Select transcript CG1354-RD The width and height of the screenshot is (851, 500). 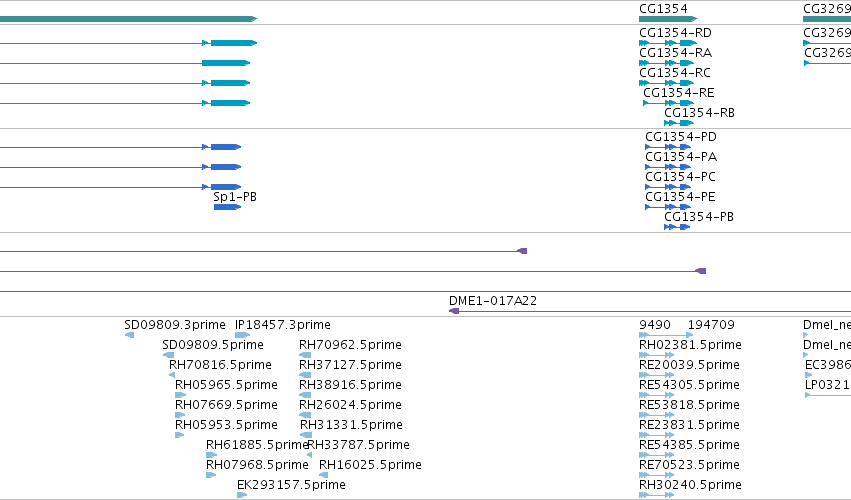pos(675,33)
